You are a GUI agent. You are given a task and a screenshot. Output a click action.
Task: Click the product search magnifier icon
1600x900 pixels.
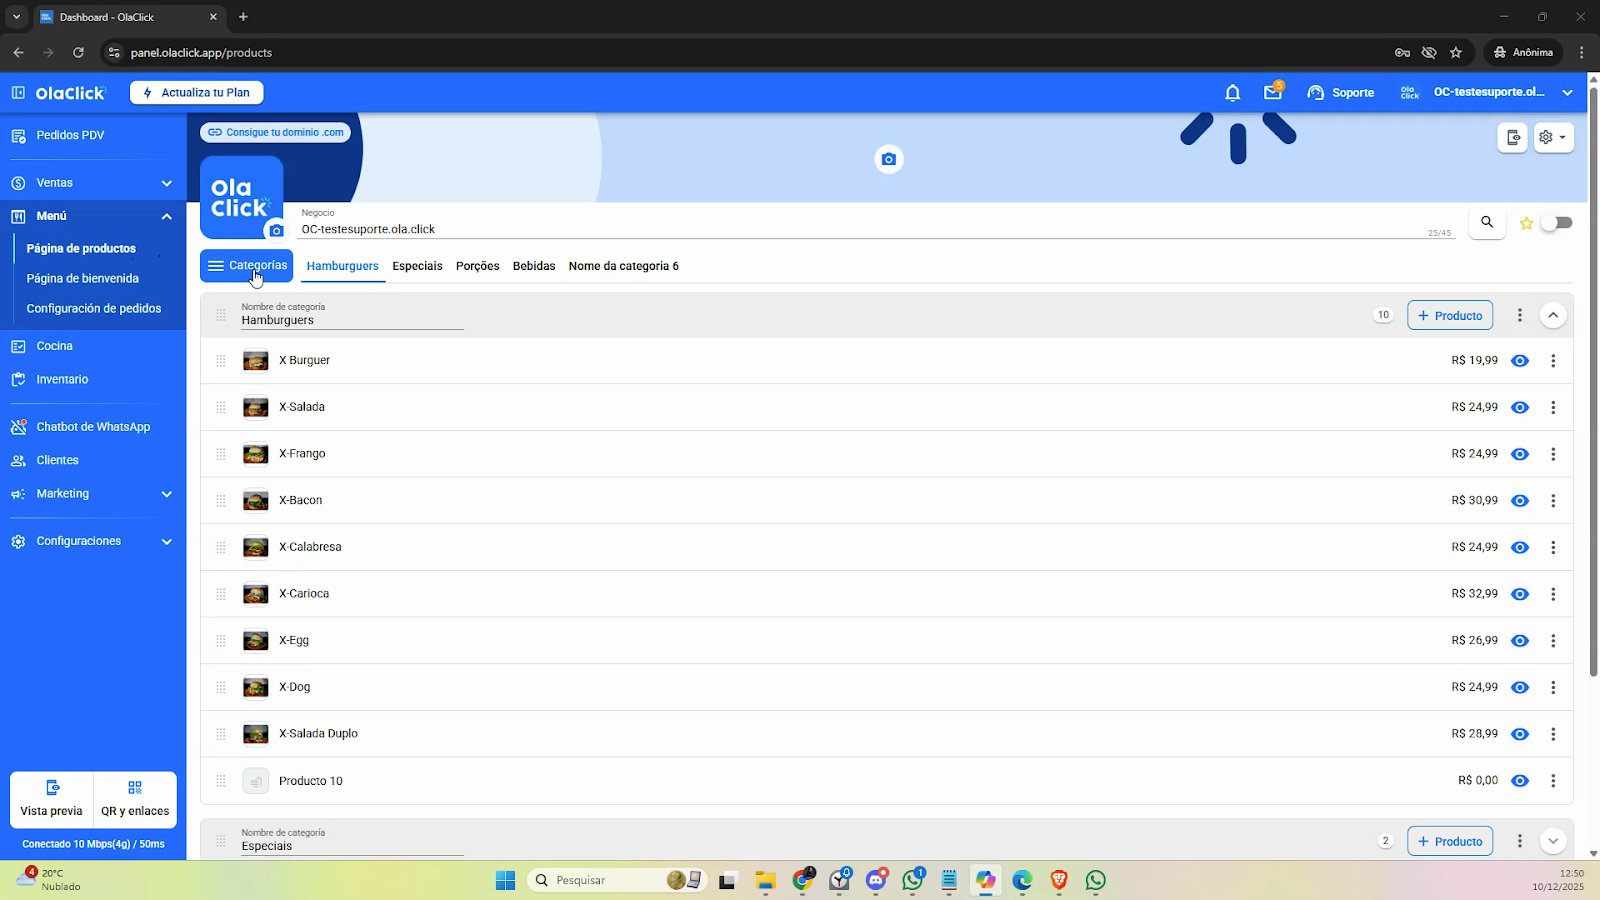point(1487,223)
